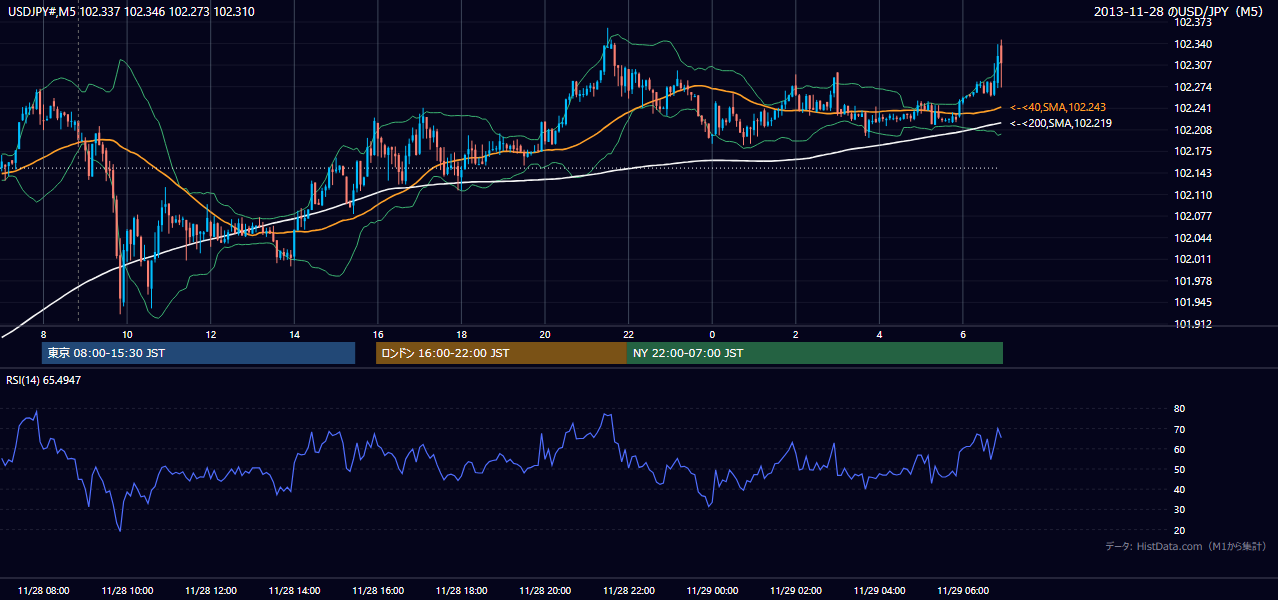Click the 102.274 price axis label
Image resolution: width=1278 pixels, height=600 pixels.
1192,87
